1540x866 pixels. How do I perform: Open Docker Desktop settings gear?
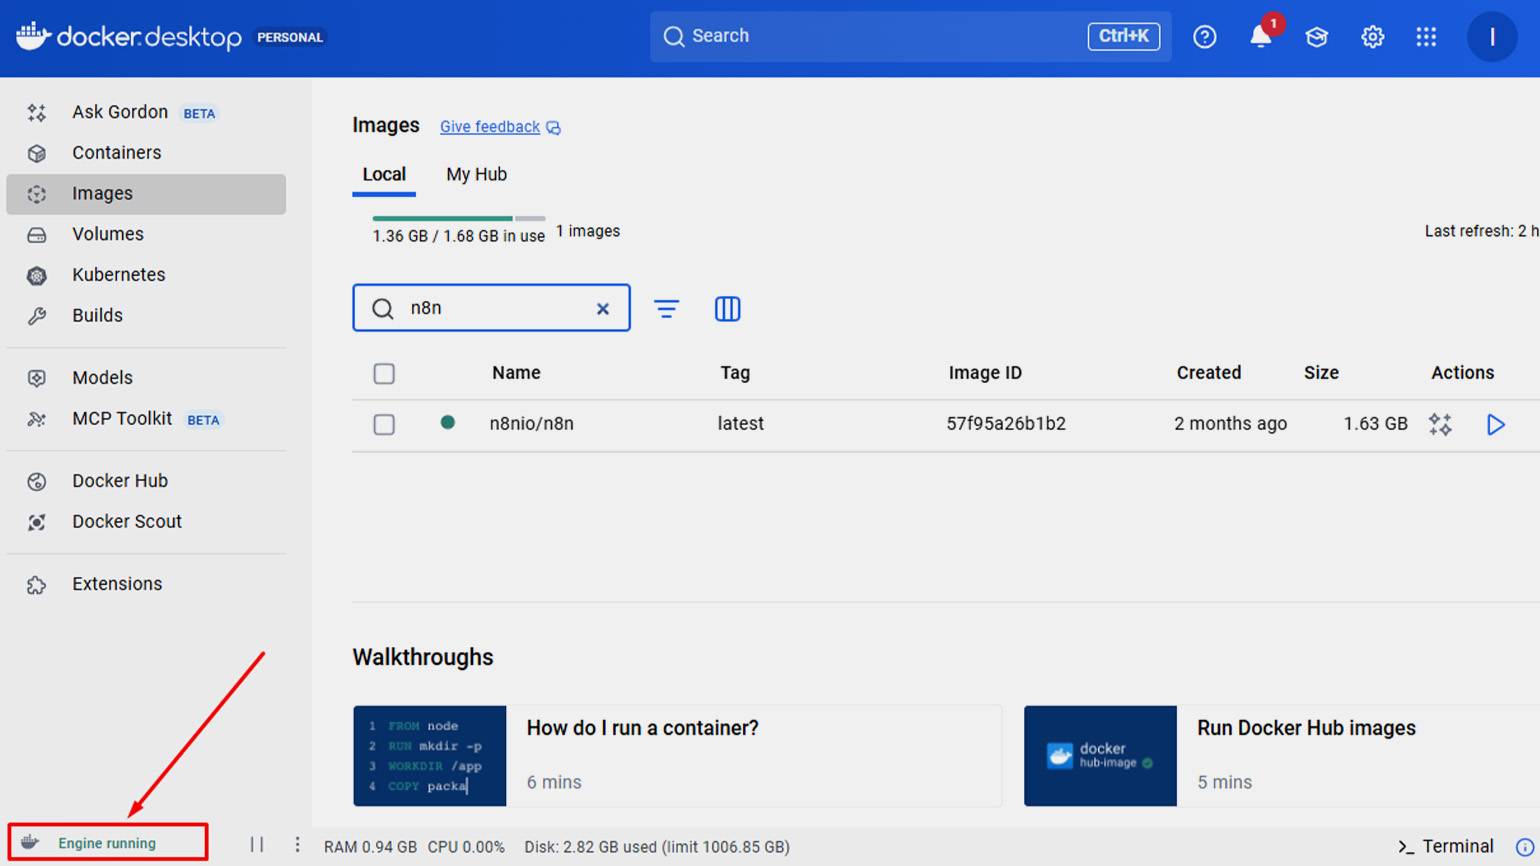point(1372,37)
